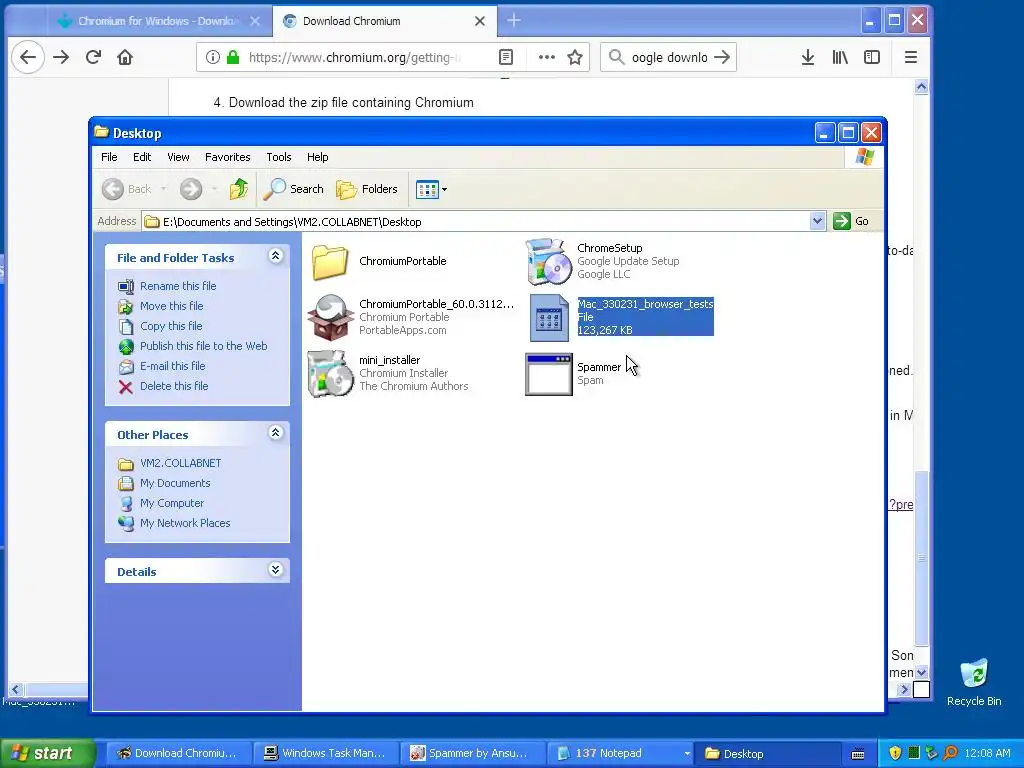
Task: Show site information icon in Firefox URL bar
Action: tap(212, 57)
